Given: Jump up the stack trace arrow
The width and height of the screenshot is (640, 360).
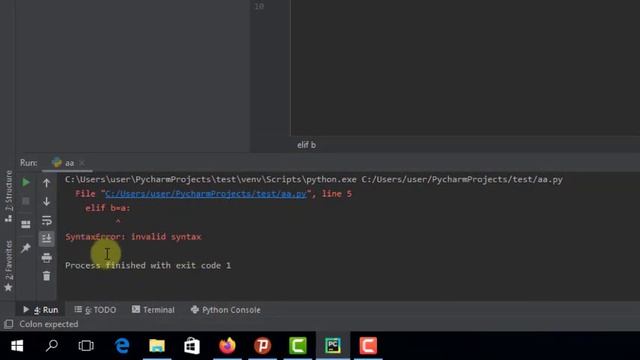Looking at the screenshot, I should pyautogui.click(x=47, y=183).
